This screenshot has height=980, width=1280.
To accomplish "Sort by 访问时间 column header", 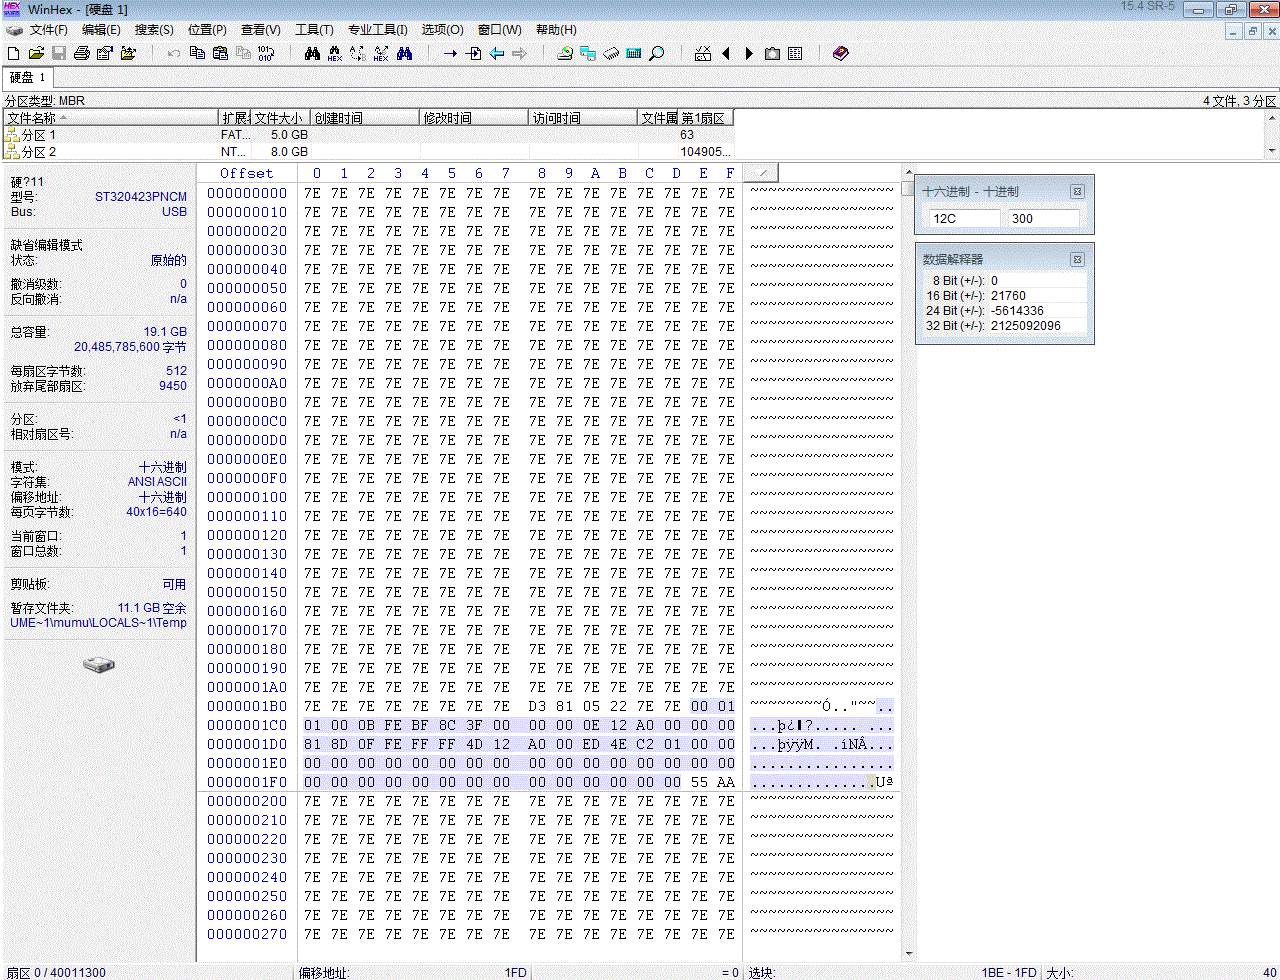I will 583,118.
